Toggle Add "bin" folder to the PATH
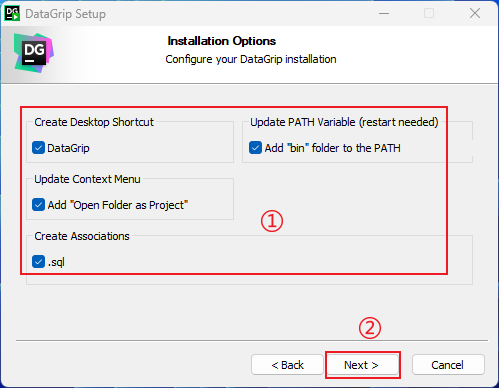 [255, 148]
